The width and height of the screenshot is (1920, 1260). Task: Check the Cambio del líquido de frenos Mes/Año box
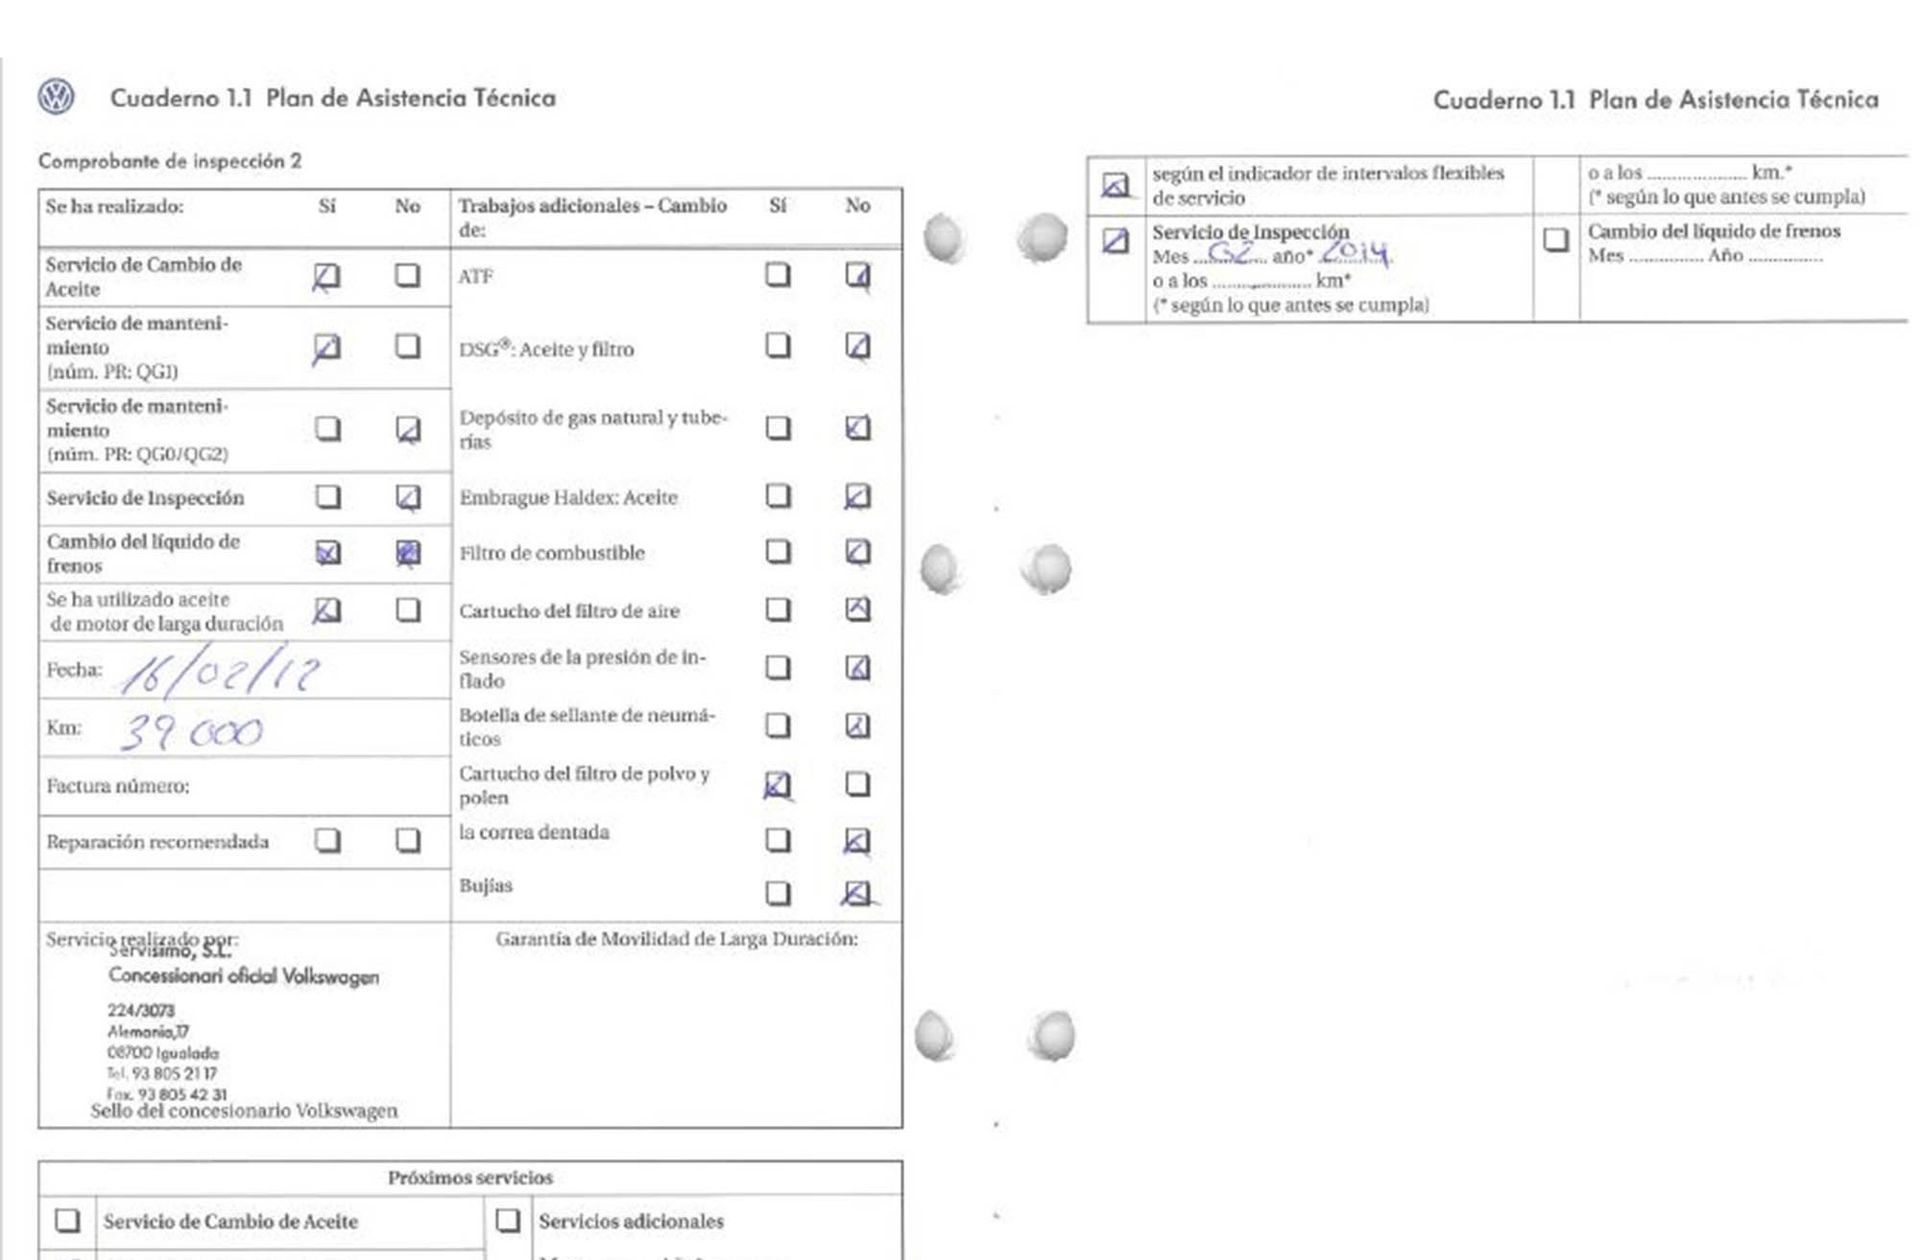[1555, 240]
